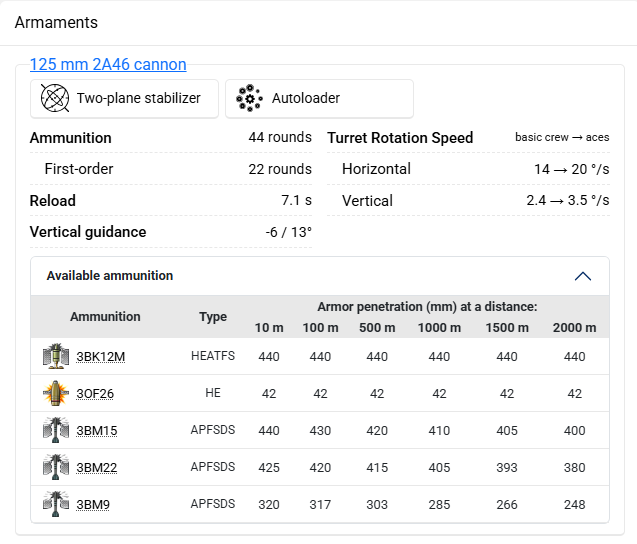Viewport: 637px width, 544px height.
Task: Click the 3BM9 shell icon
Action: [54, 505]
